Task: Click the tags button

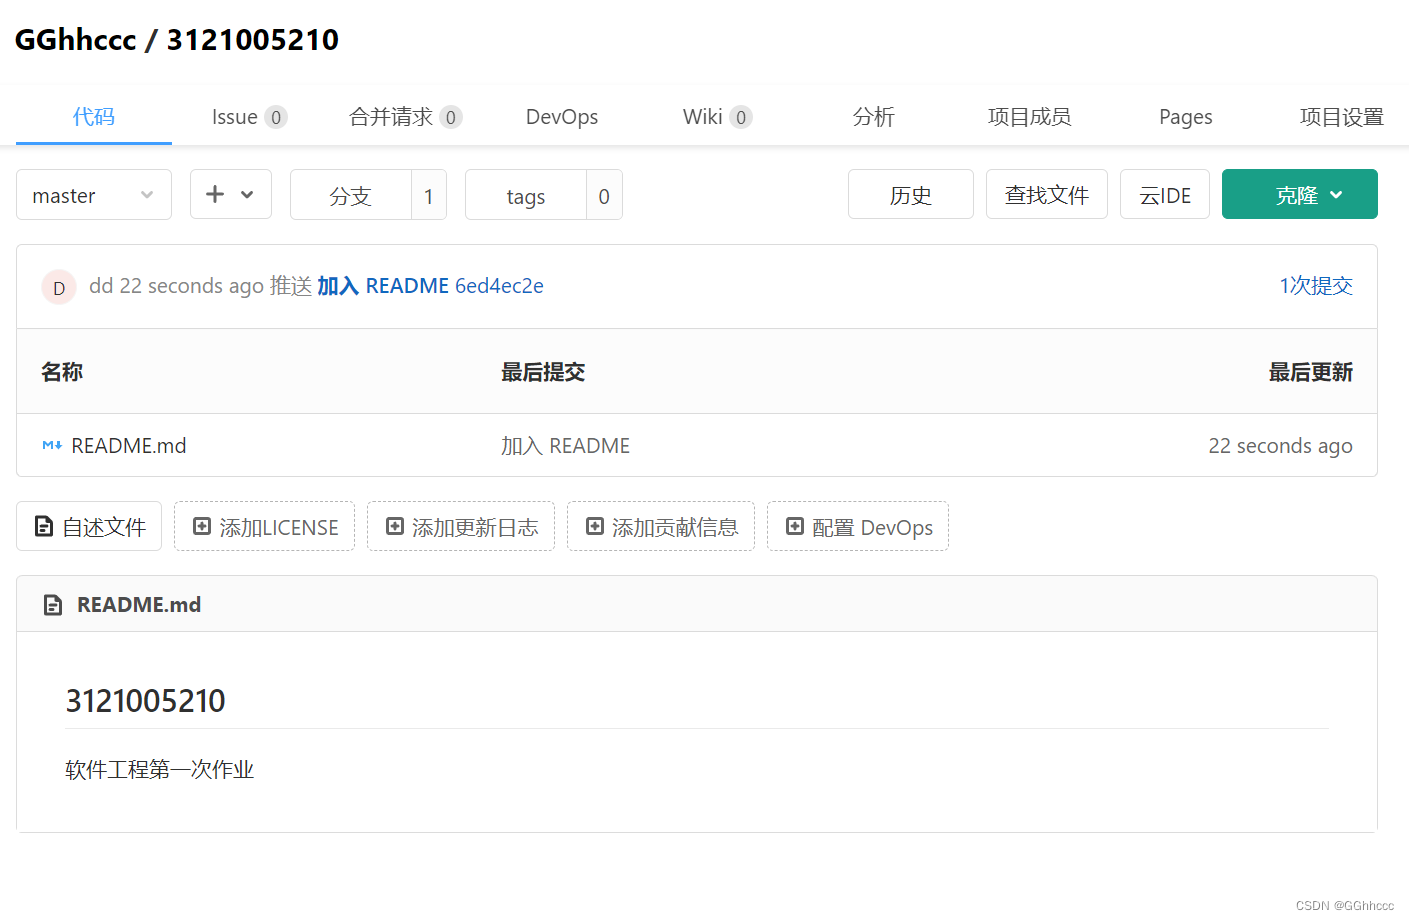Action: [526, 195]
